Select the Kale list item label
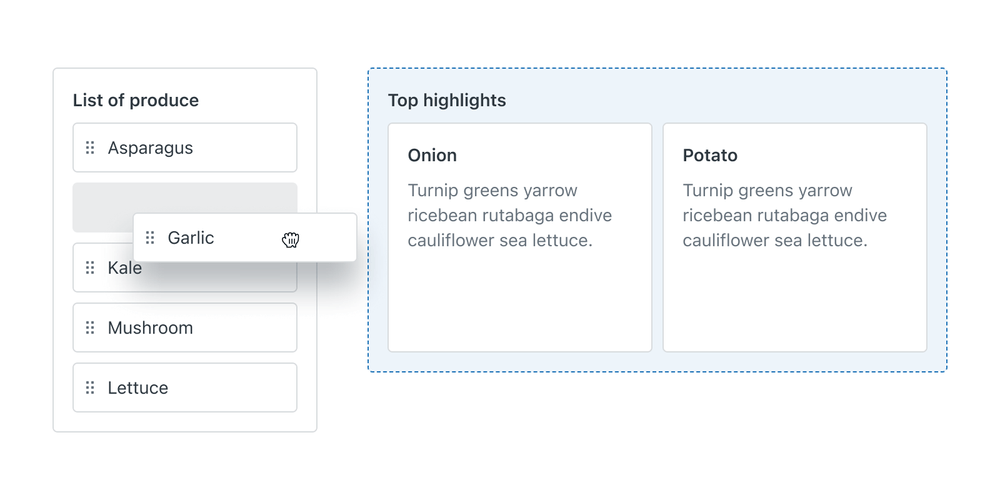 coord(124,268)
